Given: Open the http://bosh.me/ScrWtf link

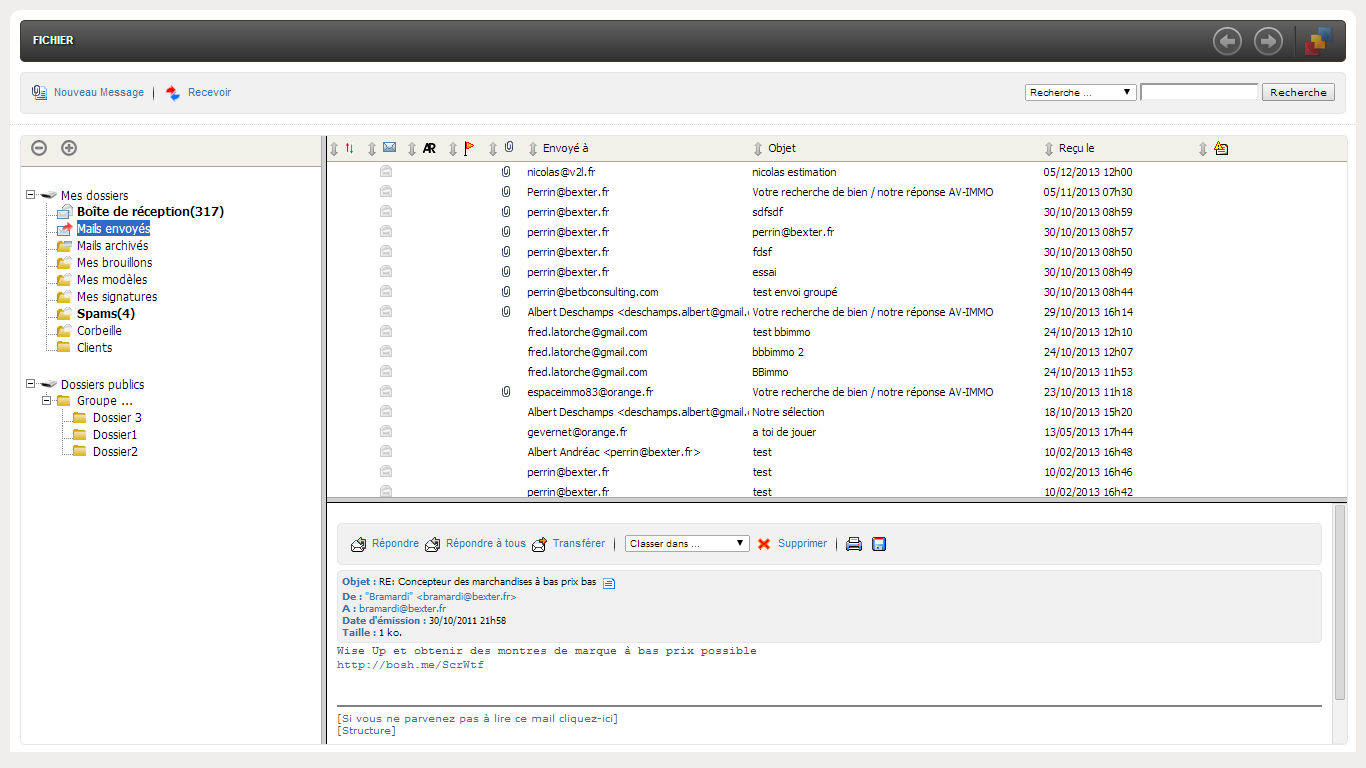Looking at the screenshot, I should 410,665.
